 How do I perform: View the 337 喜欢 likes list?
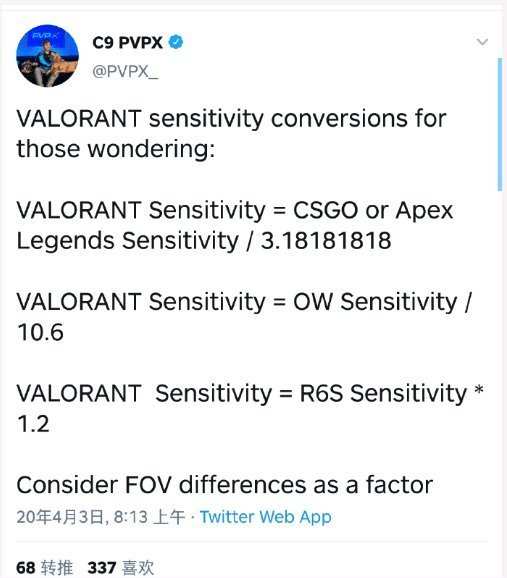(121, 567)
